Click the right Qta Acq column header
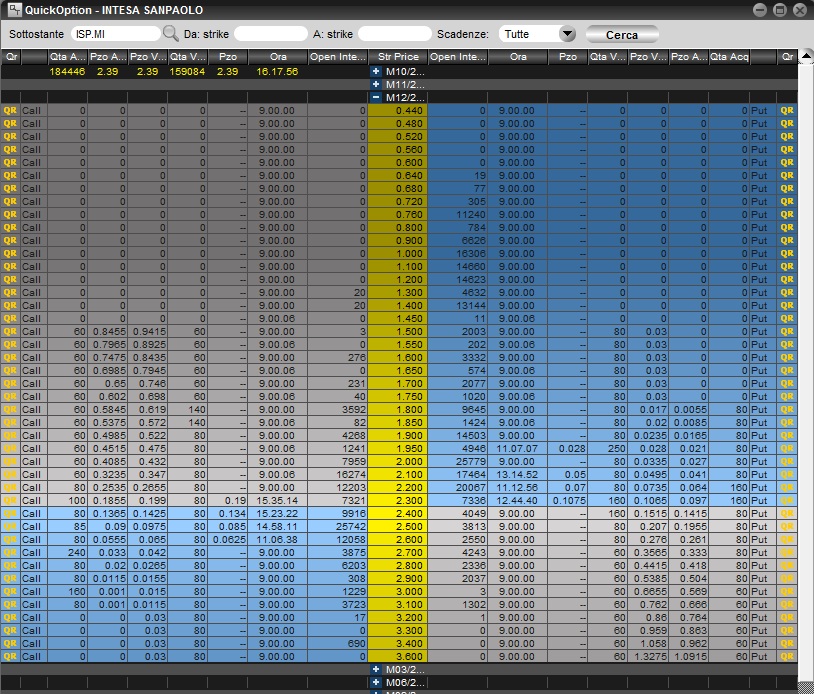Screen dimensions: 814x694 [729, 57]
